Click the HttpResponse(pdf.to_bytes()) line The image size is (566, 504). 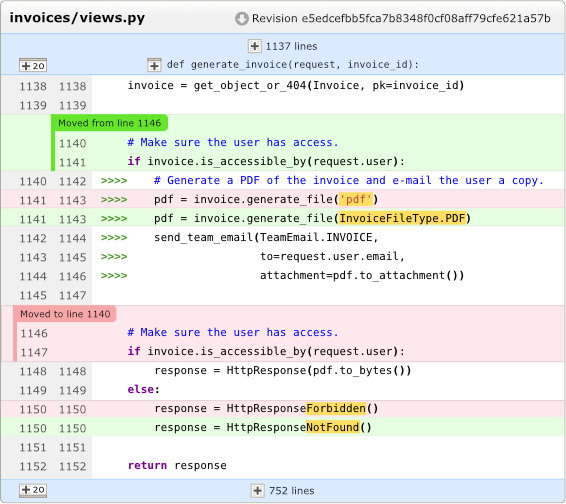pos(283,371)
